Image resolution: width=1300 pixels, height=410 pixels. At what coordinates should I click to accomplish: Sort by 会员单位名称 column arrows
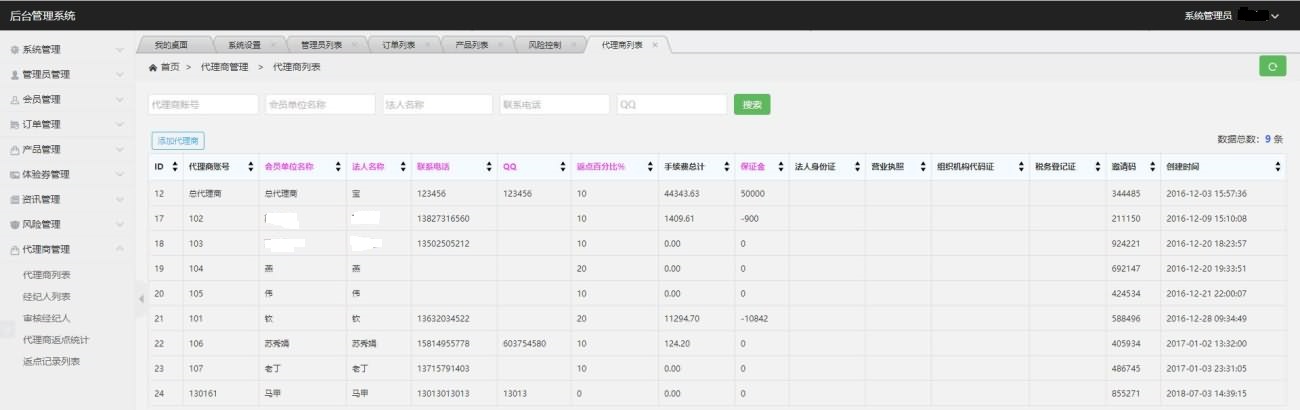coord(338,166)
